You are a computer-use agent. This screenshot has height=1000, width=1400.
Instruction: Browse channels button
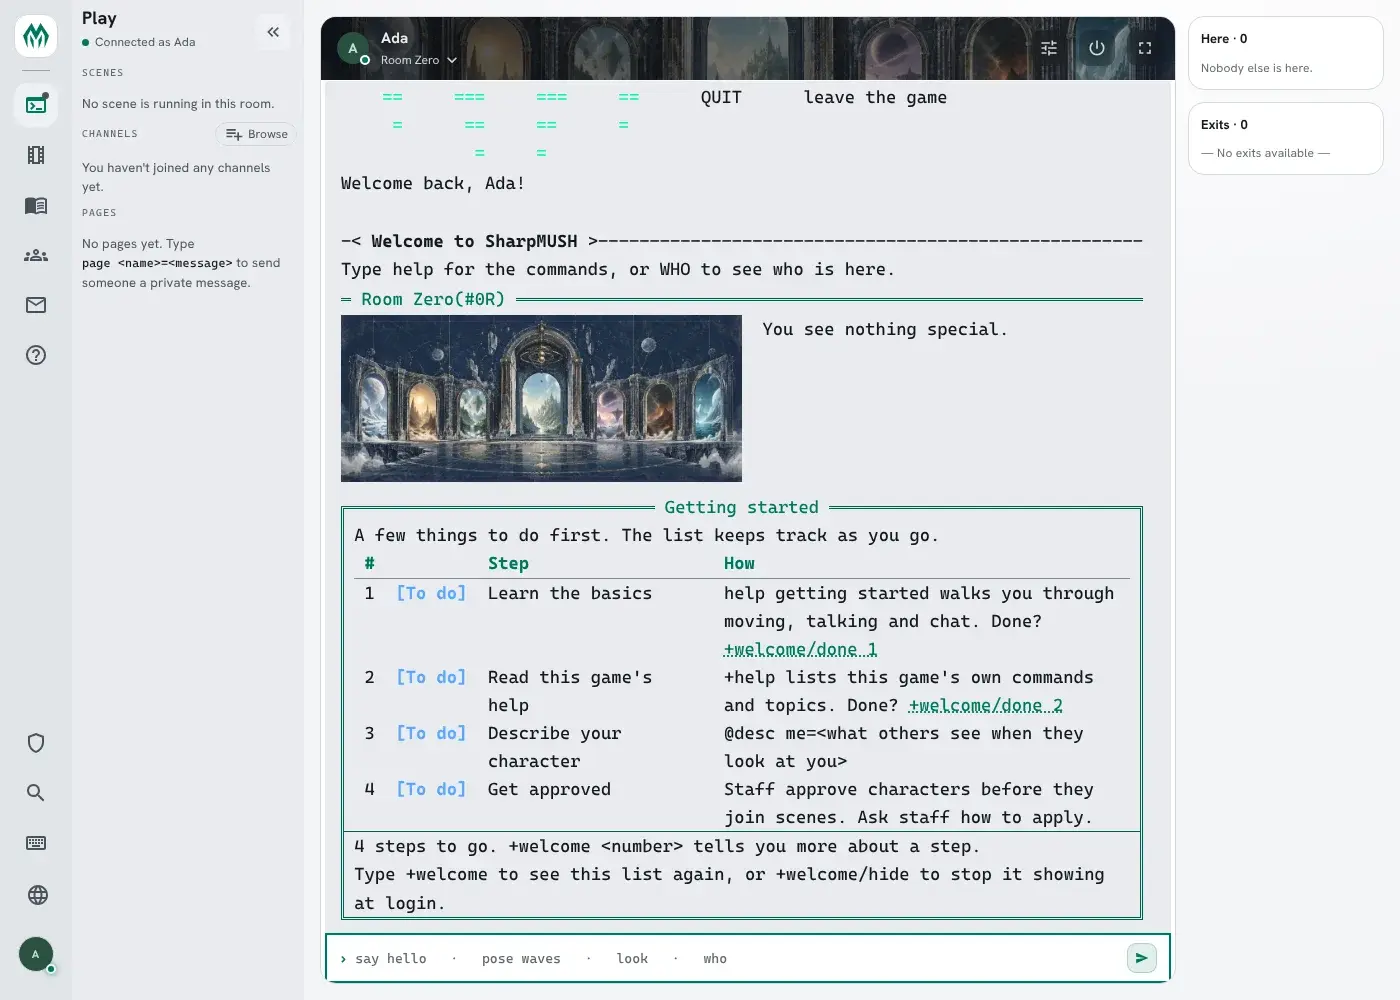click(x=256, y=134)
